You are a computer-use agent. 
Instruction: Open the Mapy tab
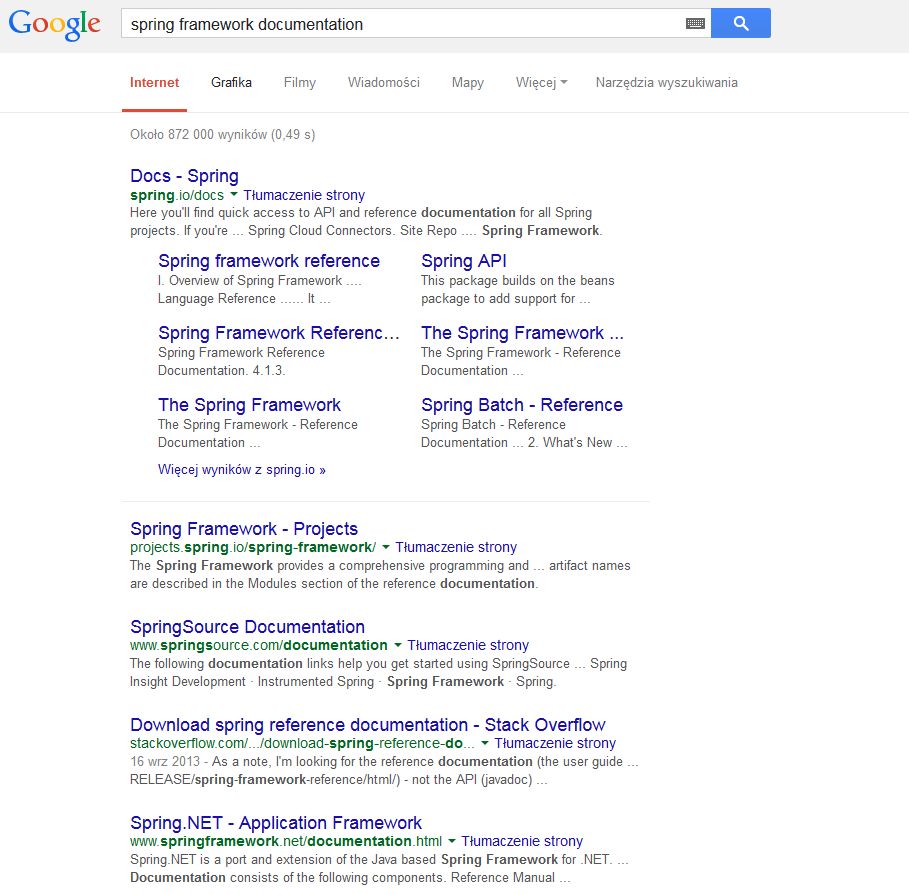click(x=468, y=82)
